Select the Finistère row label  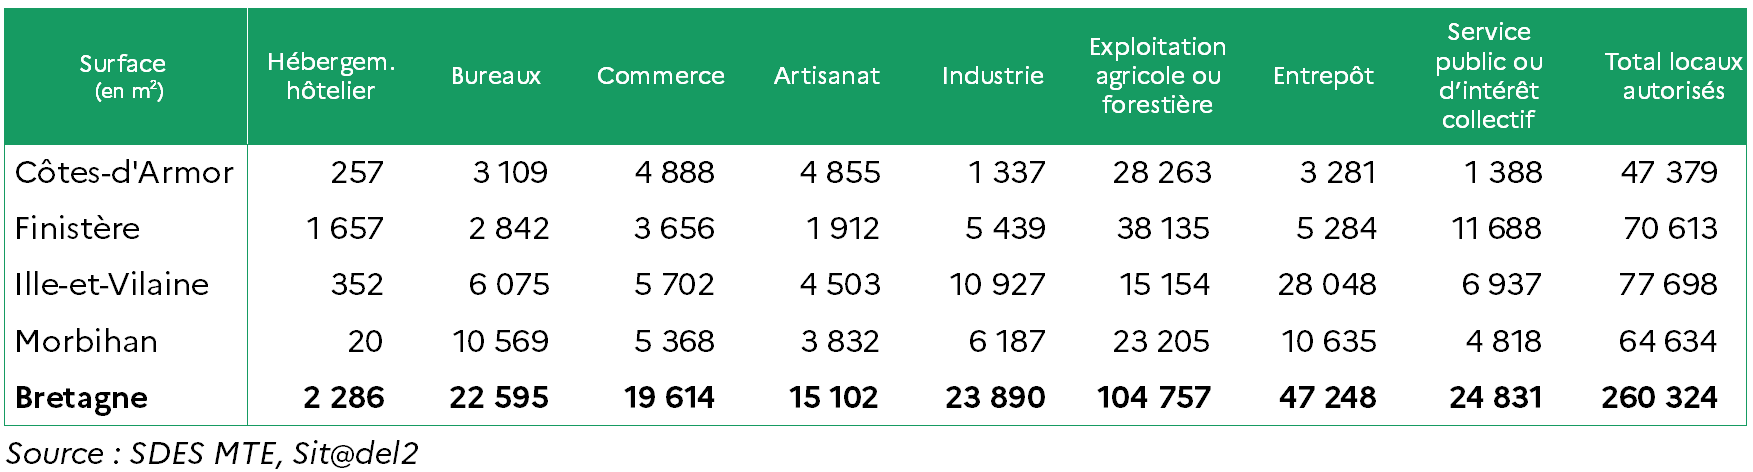point(78,228)
